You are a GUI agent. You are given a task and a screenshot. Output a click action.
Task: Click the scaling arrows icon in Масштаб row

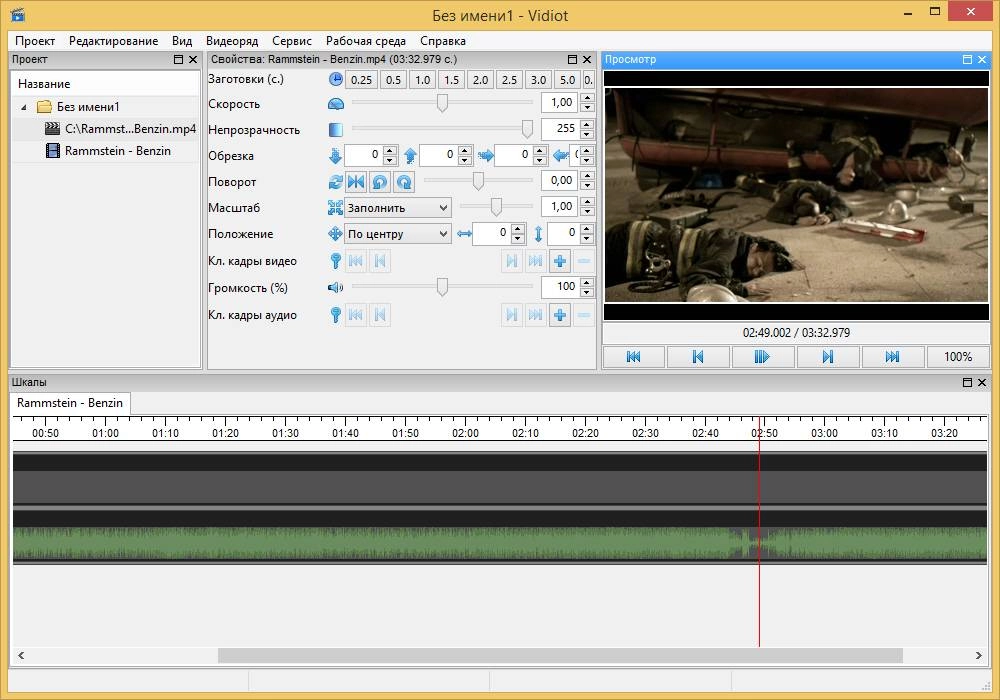pos(335,208)
